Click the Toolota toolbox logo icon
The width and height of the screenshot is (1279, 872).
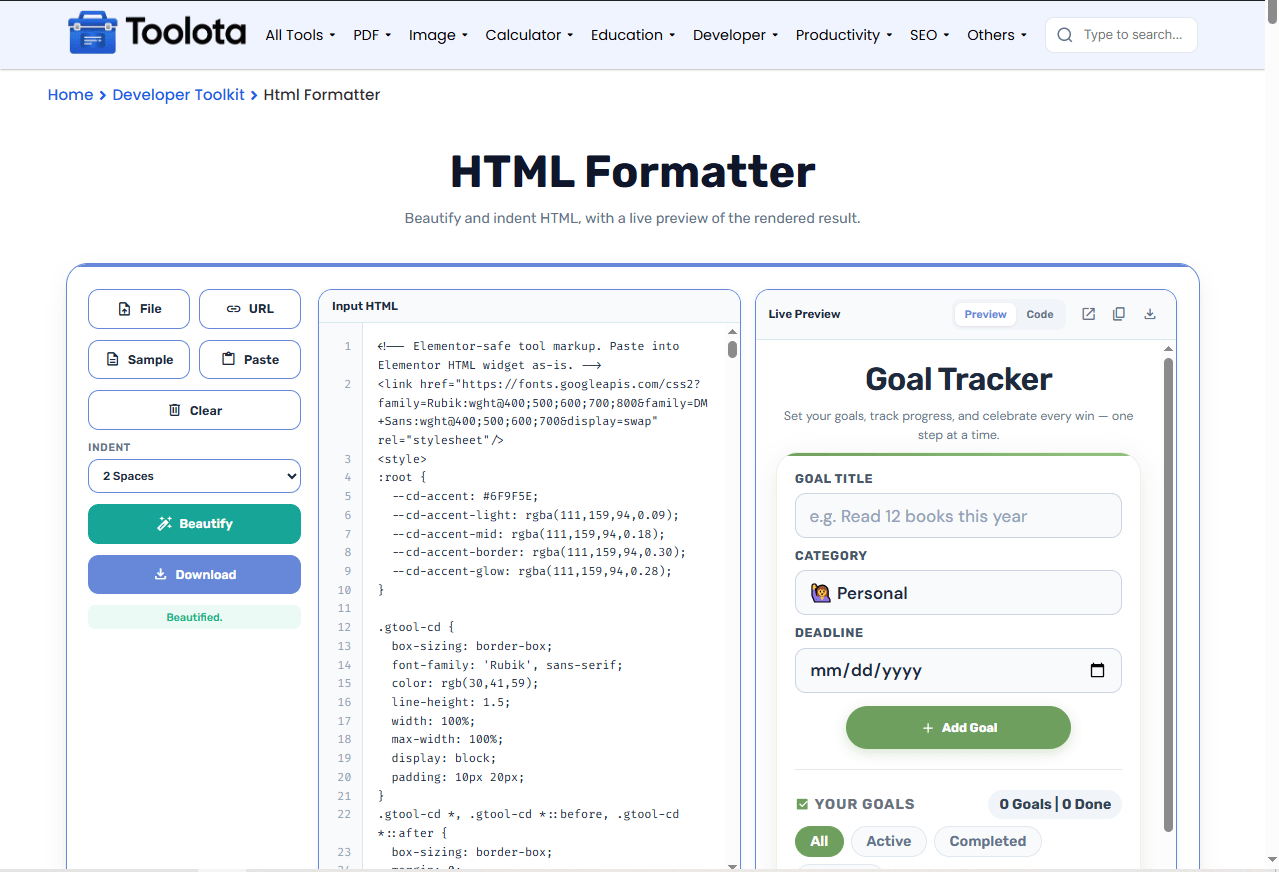click(92, 34)
